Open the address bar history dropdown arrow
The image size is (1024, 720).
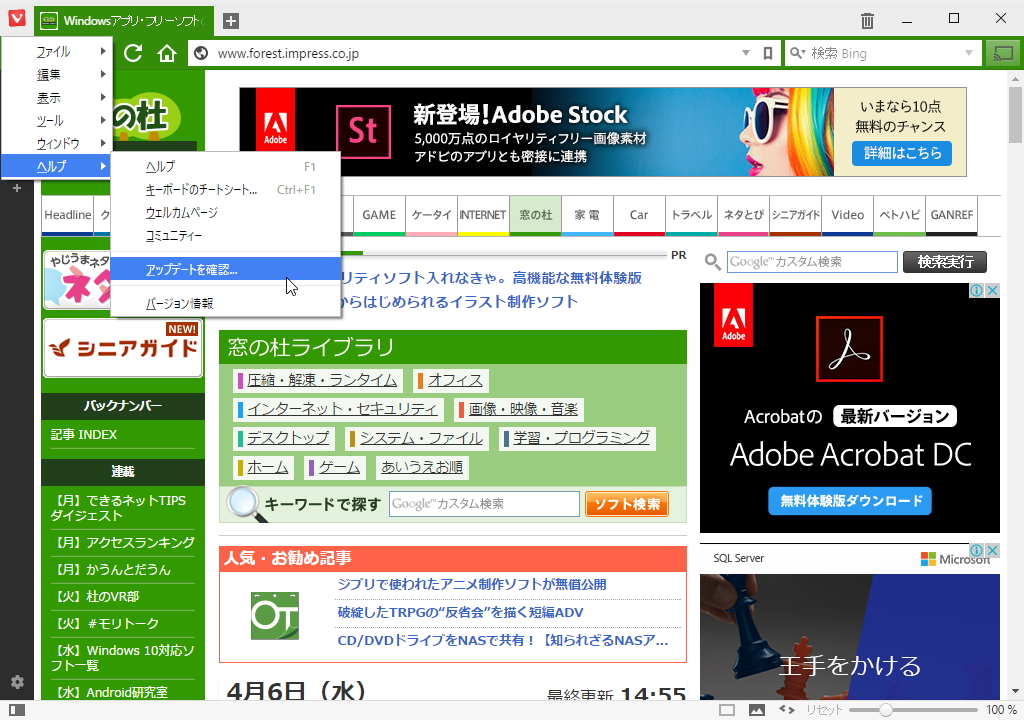744,52
